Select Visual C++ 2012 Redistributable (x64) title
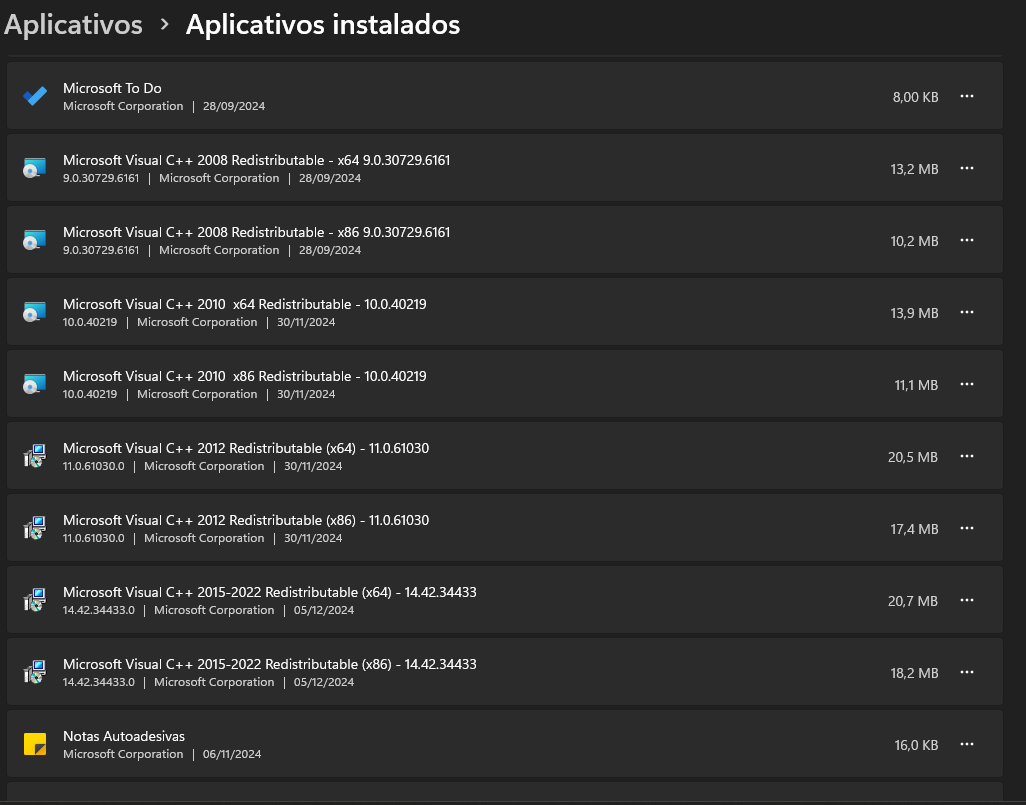Image resolution: width=1026 pixels, height=805 pixels. pos(246,448)
